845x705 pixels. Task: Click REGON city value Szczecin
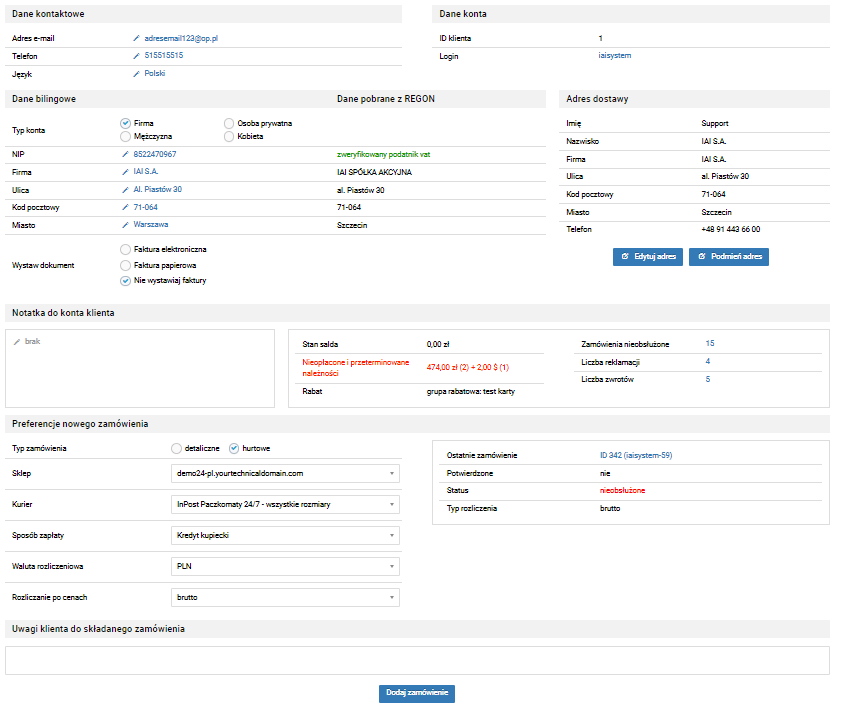coord(352,225)
